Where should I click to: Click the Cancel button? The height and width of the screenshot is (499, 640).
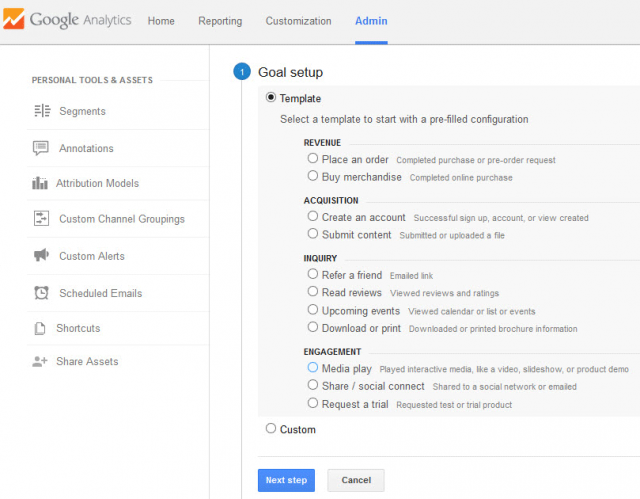click(356, 480)
